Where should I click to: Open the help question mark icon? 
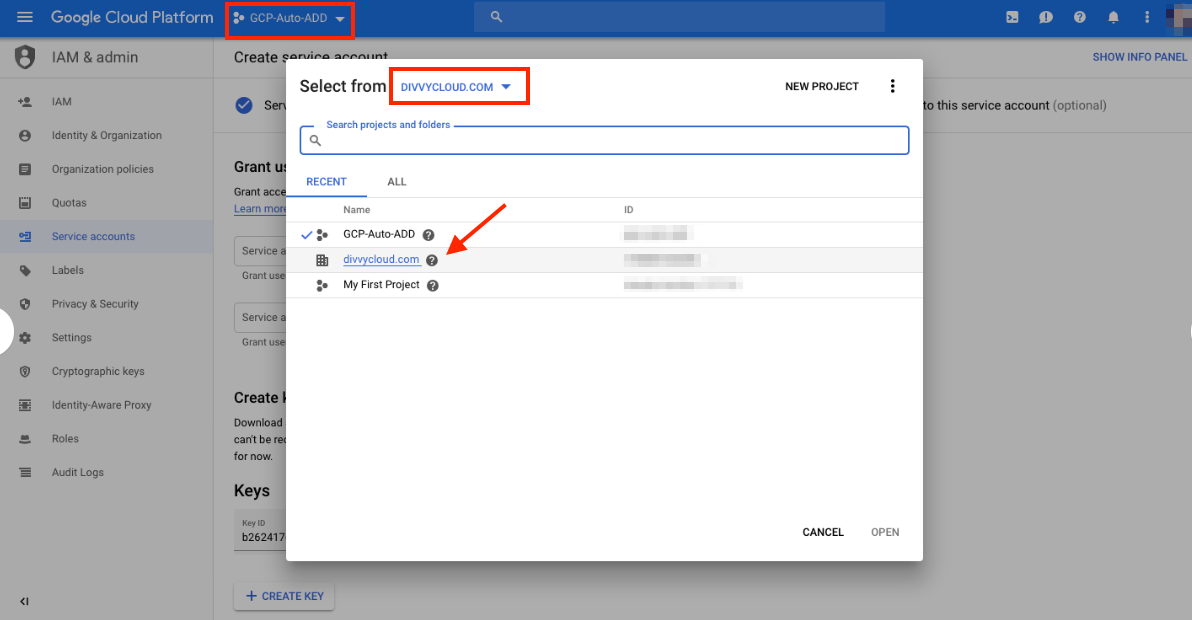(x=1079, y=17)
